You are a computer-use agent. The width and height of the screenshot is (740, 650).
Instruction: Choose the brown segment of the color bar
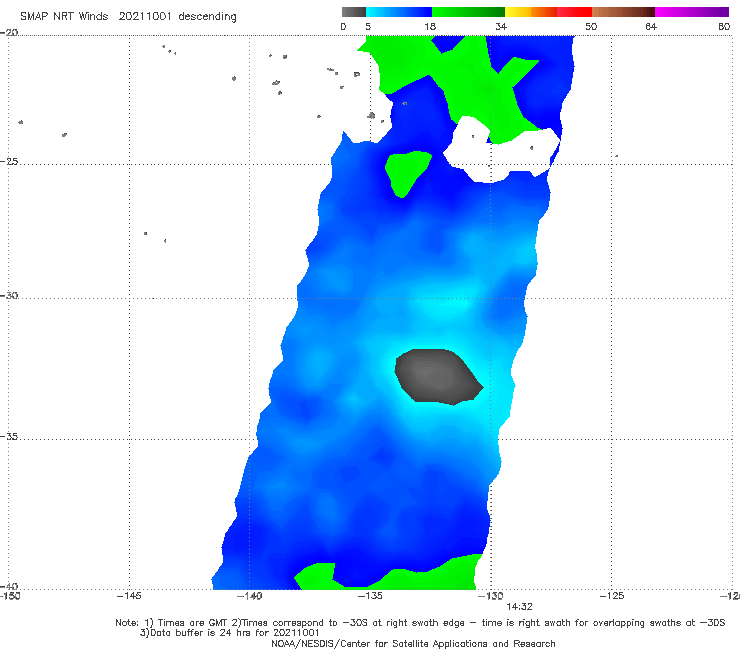coord(623,12)
